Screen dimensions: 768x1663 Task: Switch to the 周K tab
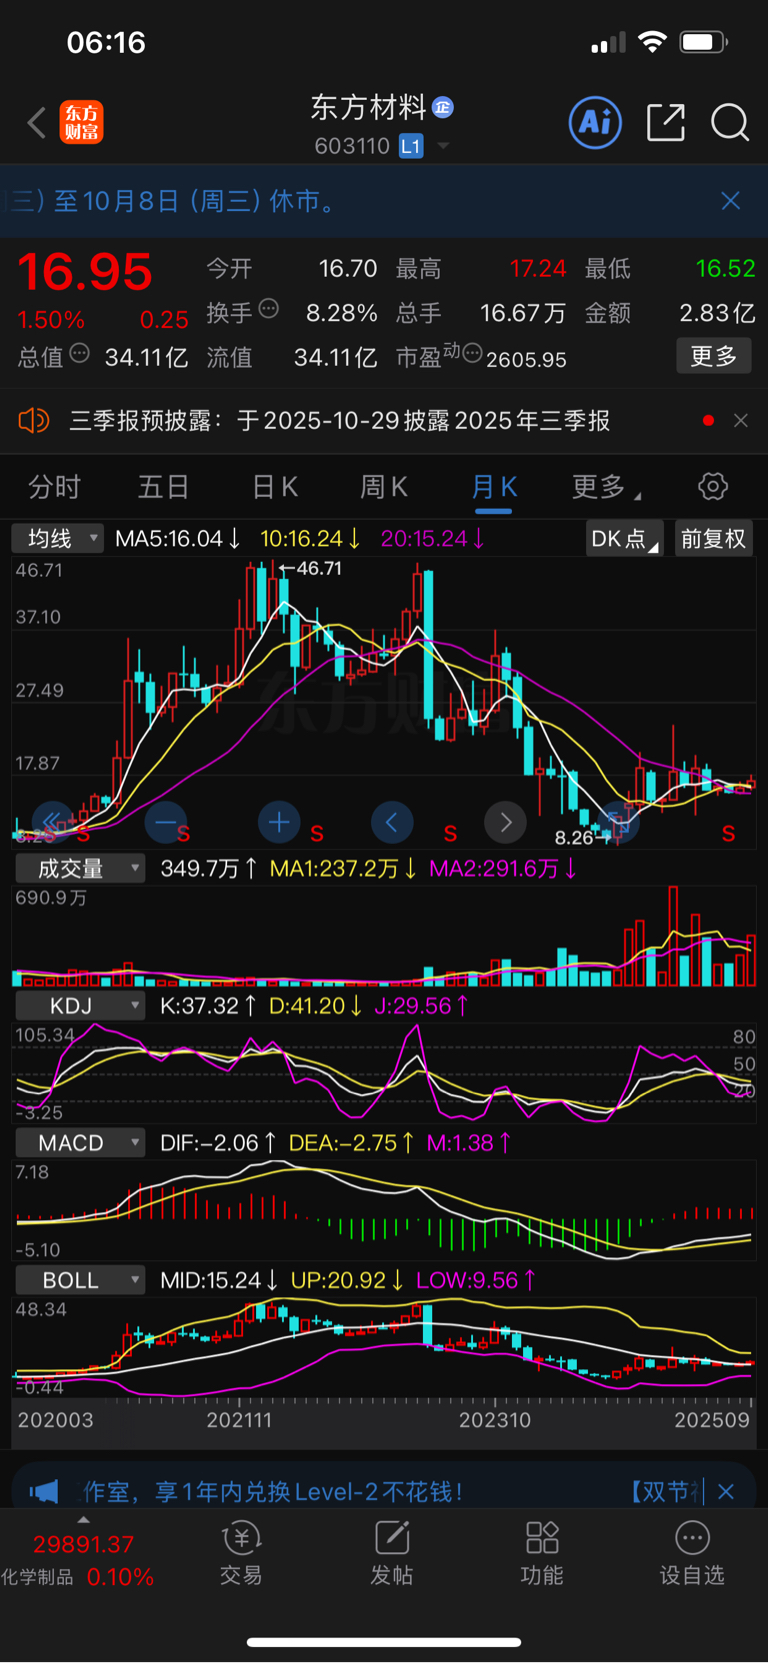[x=384, y=487]
